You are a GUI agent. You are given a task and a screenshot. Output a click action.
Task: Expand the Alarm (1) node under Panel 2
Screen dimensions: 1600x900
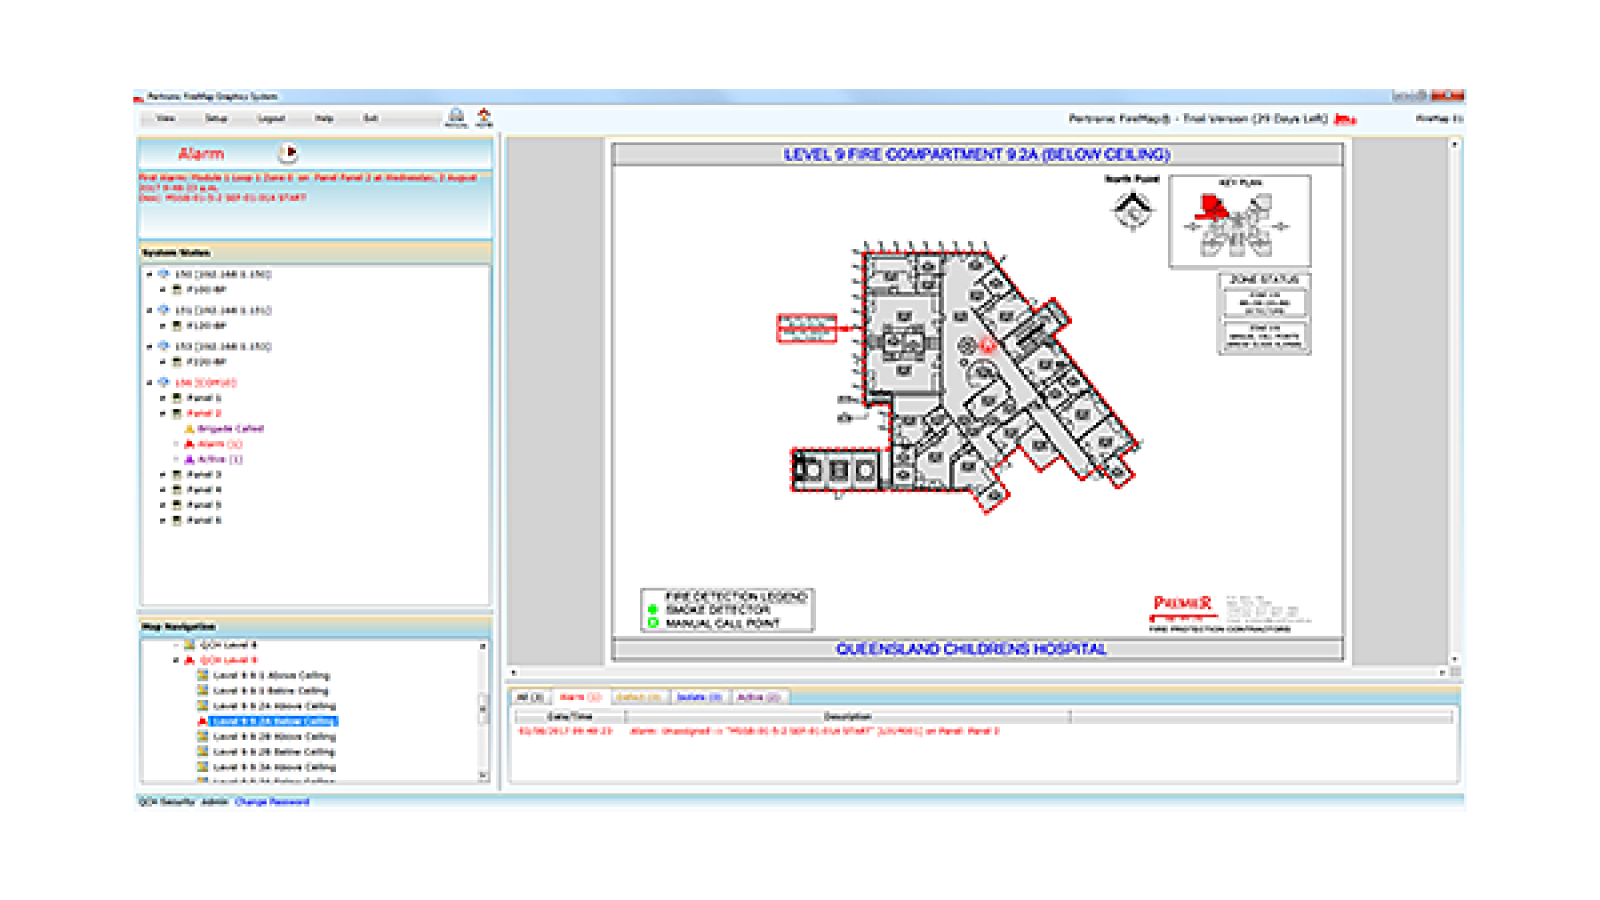175,443
